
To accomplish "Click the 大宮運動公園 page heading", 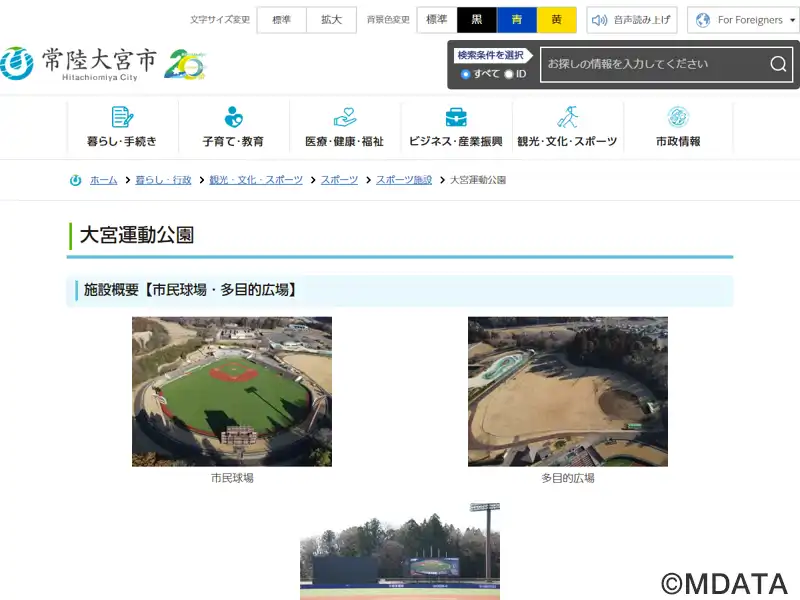I will (x=137, y=235).
